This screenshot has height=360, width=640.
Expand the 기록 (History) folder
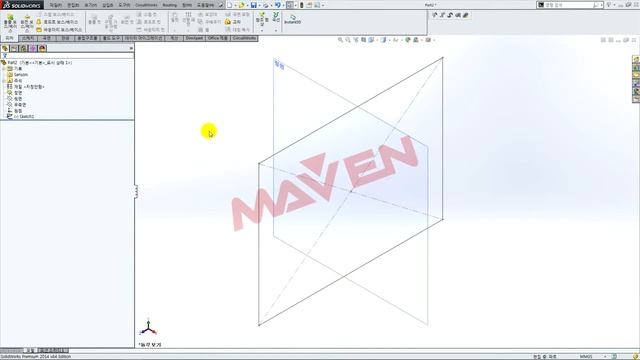coord(4,69)
